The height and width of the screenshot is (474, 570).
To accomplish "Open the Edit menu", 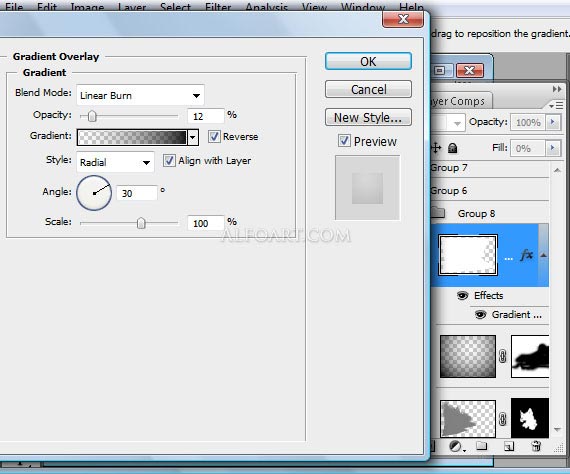I will [47, 7].
